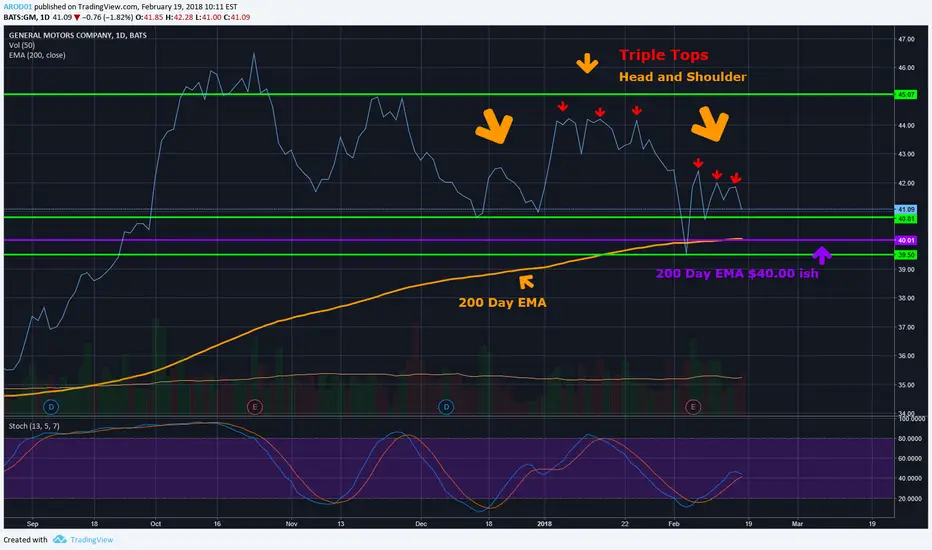Select the purple 200 Day EMA $40.00 ish text
Image resolution: width=932 pixels, height=550 pixels.
click(x=737, y=274)
